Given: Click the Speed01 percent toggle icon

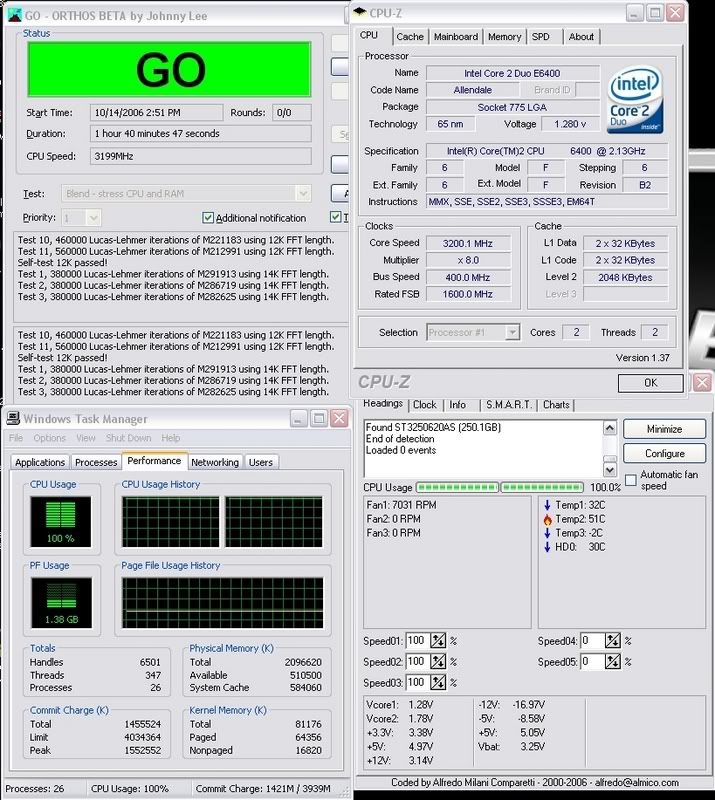Looking at the screenshot, I should tap(438, 640).
